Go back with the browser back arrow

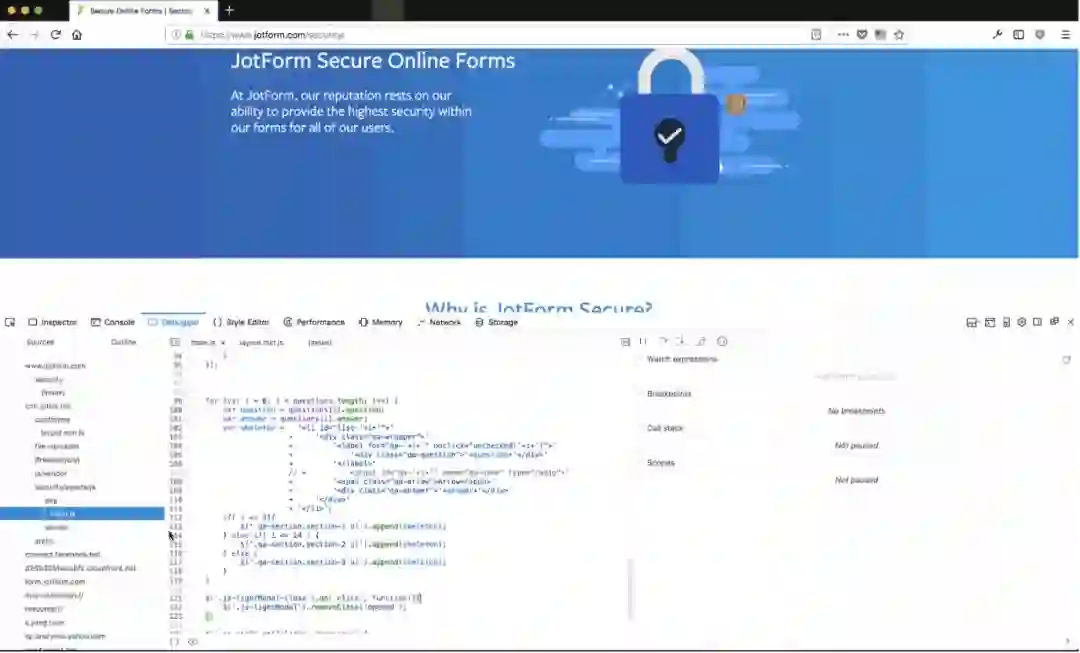pos(12,34)
